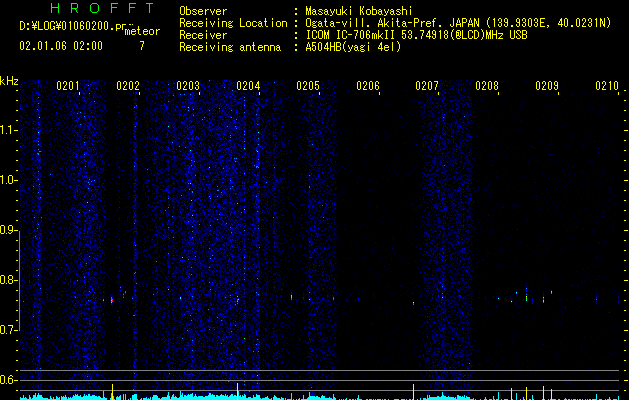Click the yellow meteor detection bar just before 0207
Viewport: 629px width, 400px height.
(413, 392)
